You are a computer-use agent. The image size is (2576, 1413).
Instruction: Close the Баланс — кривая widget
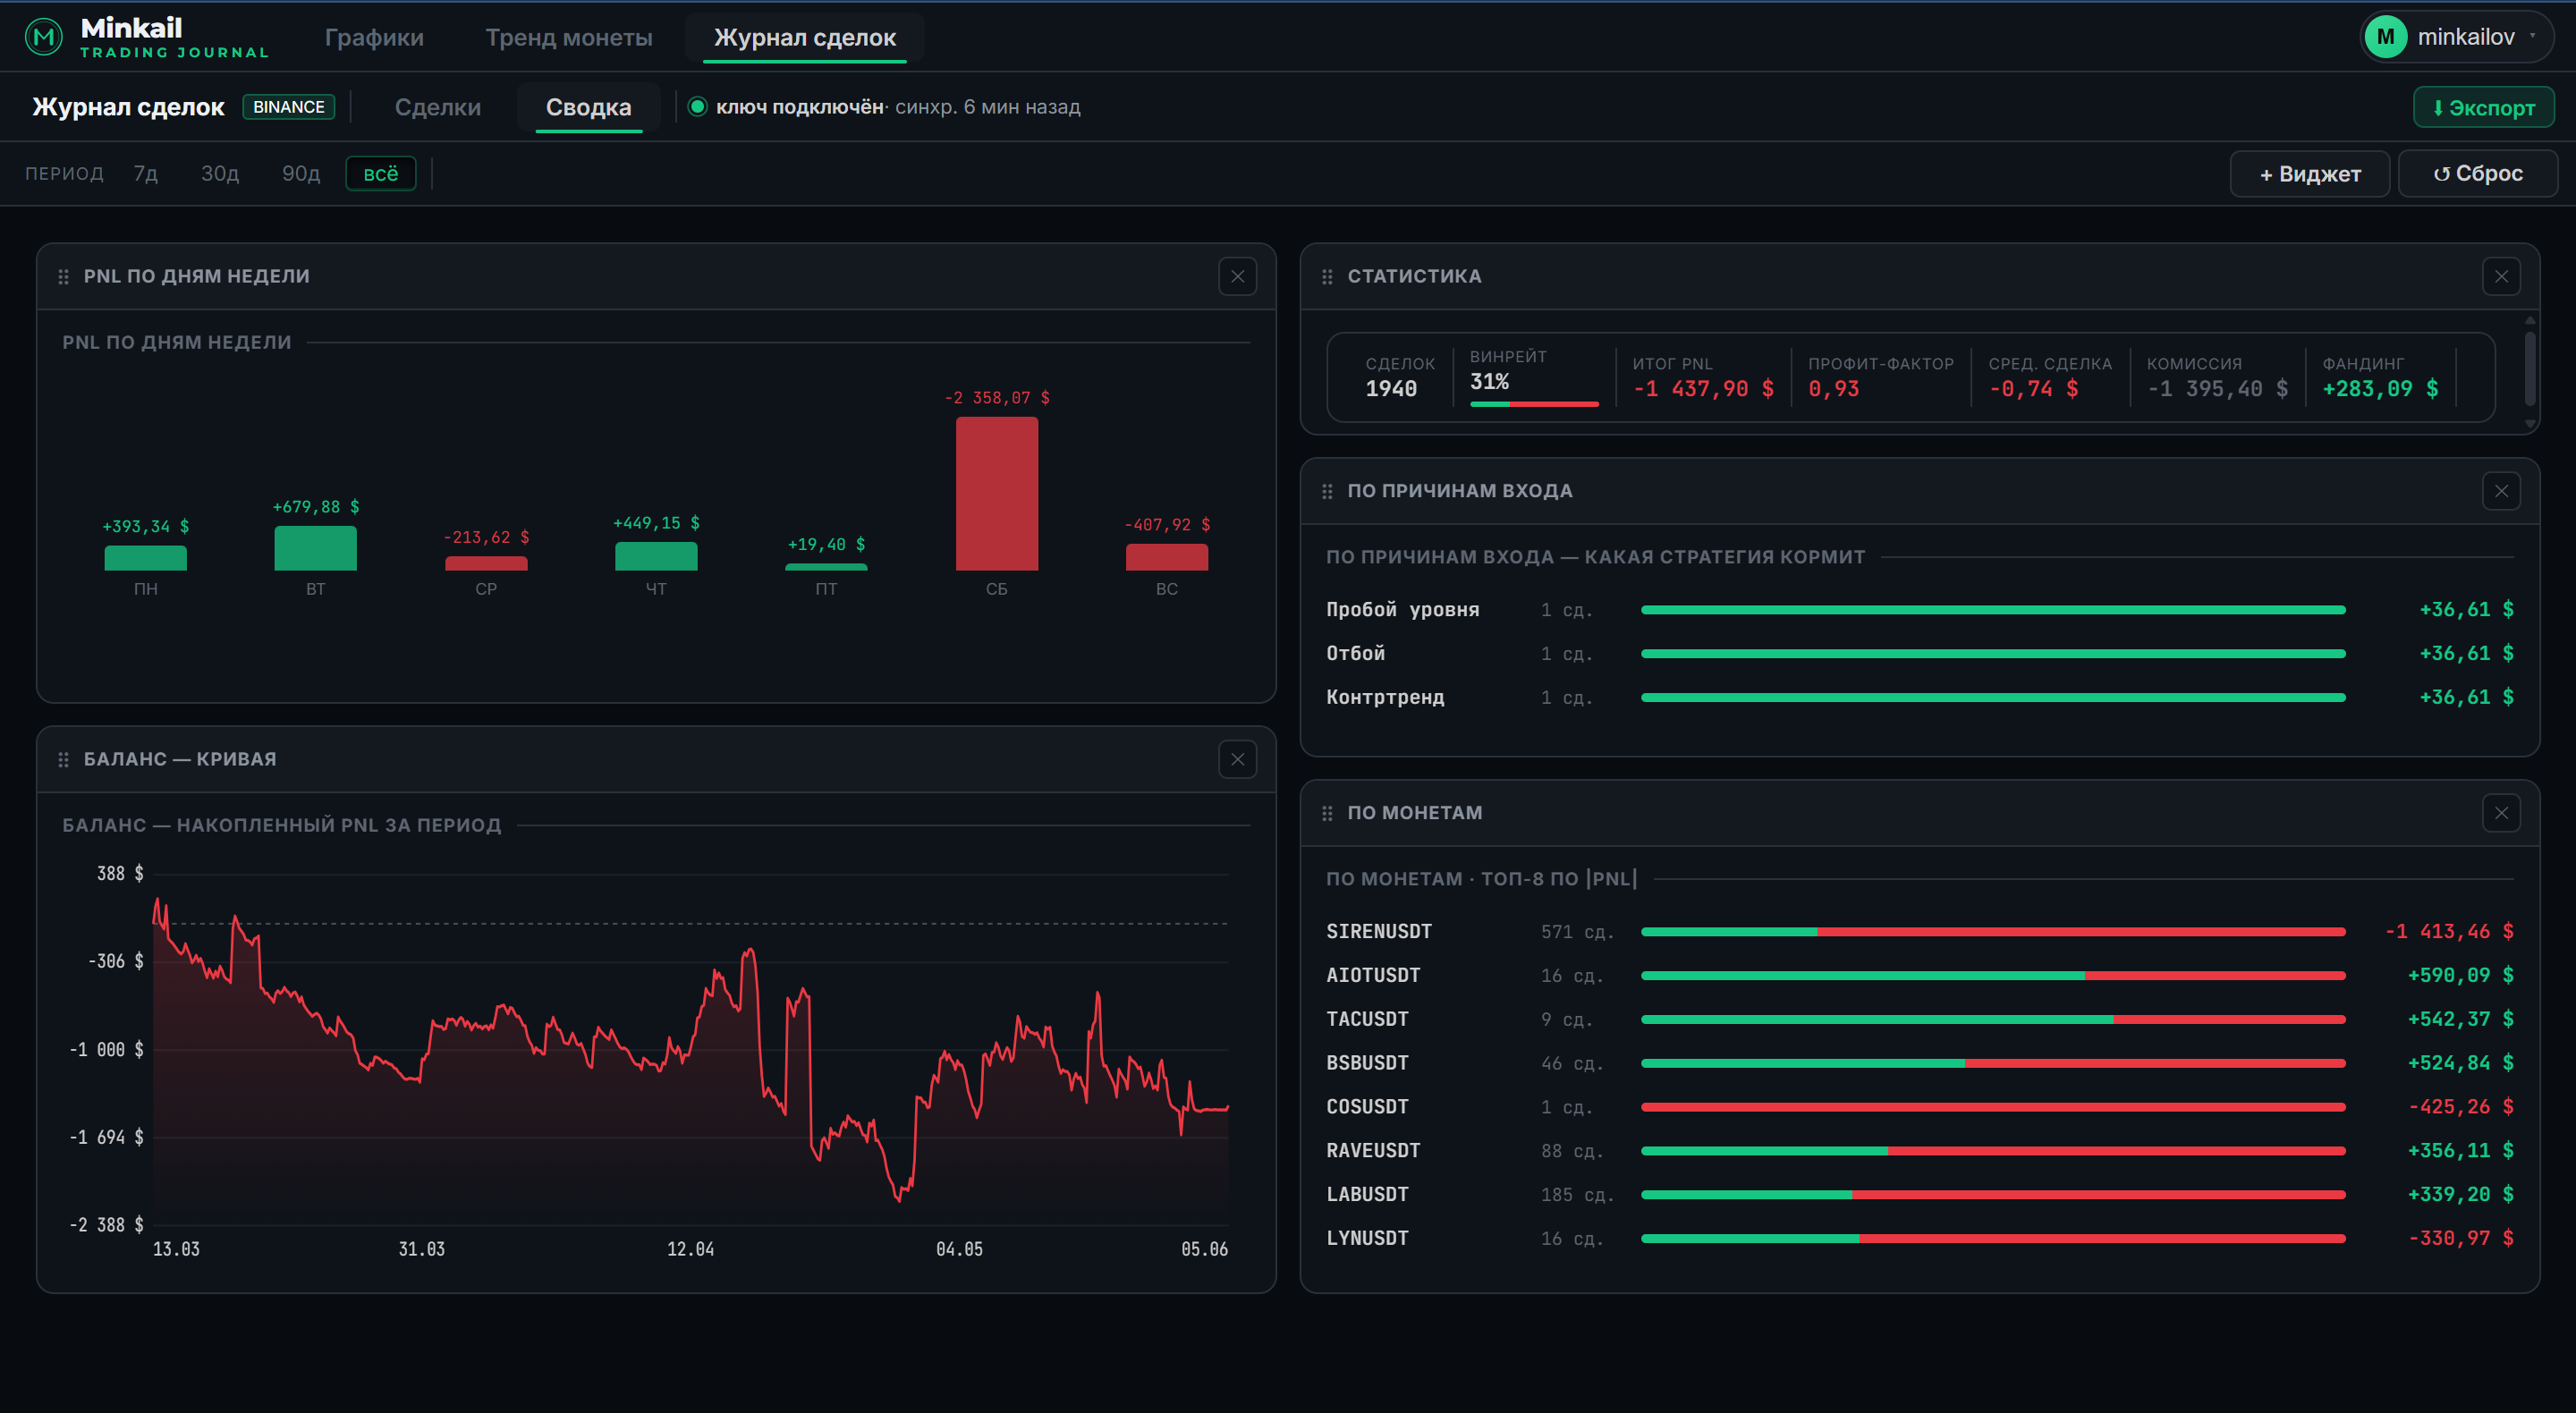1237,759
